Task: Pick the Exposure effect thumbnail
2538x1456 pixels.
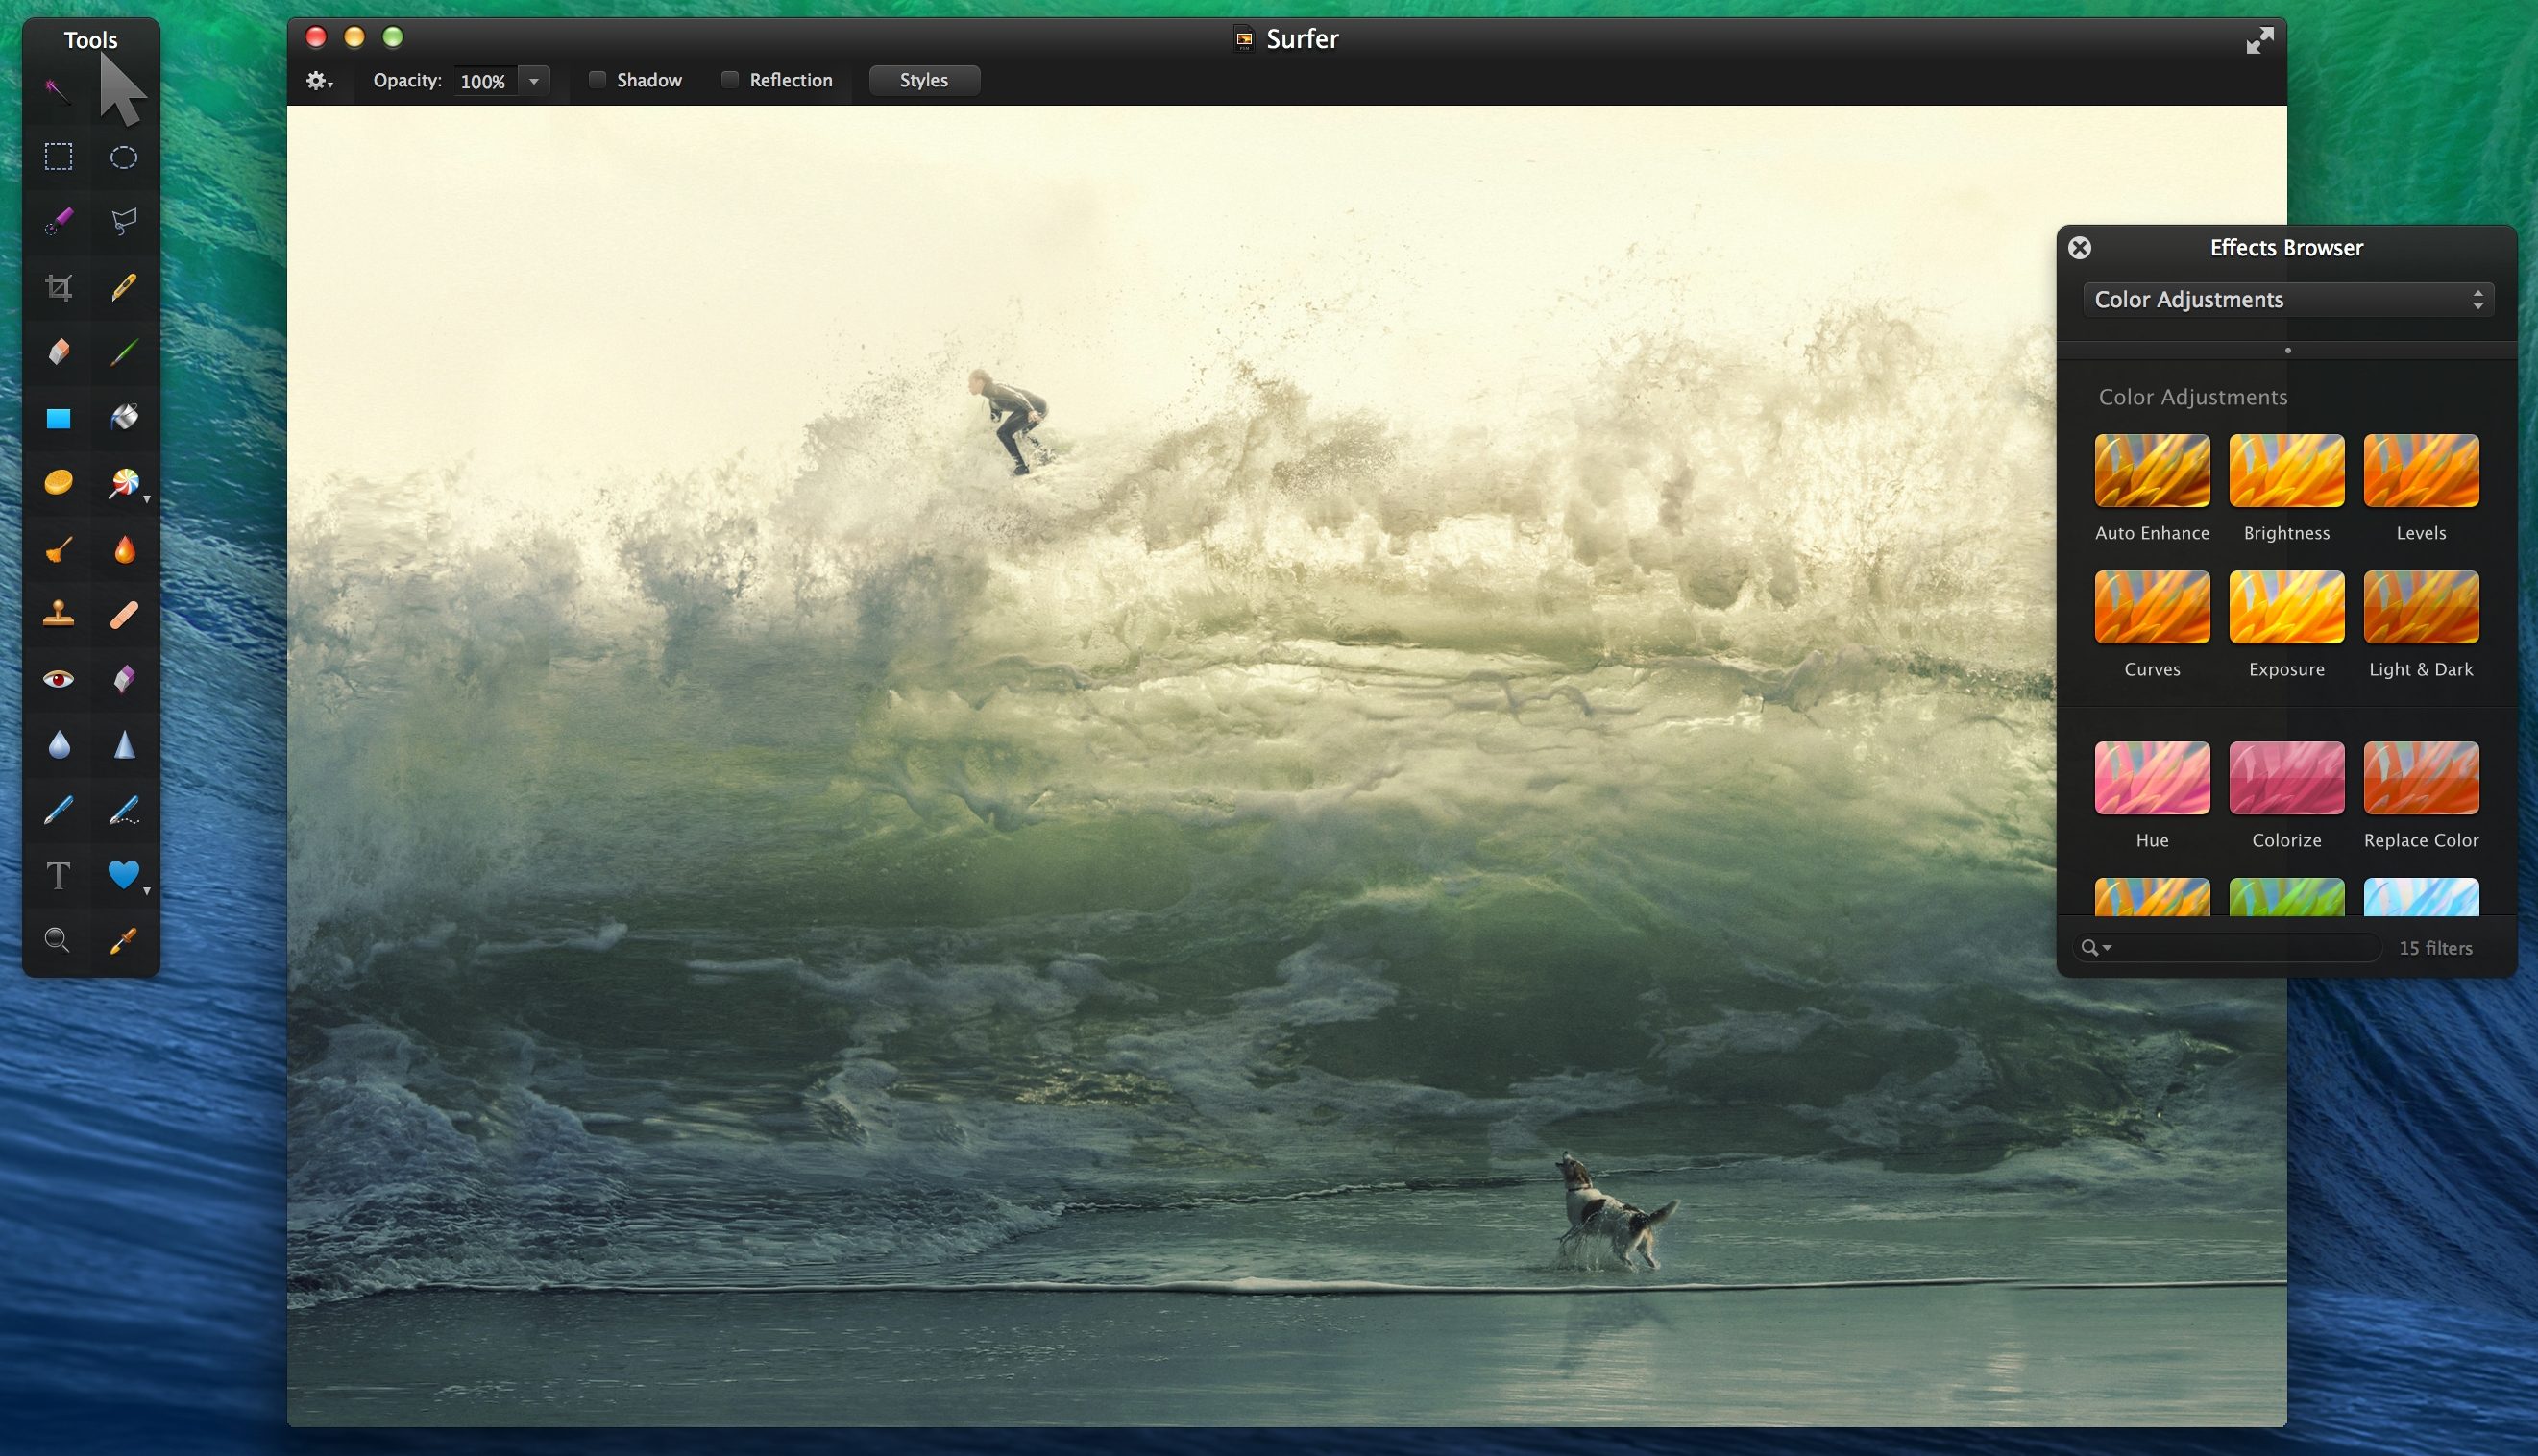Action: [x=2287, y=607]
